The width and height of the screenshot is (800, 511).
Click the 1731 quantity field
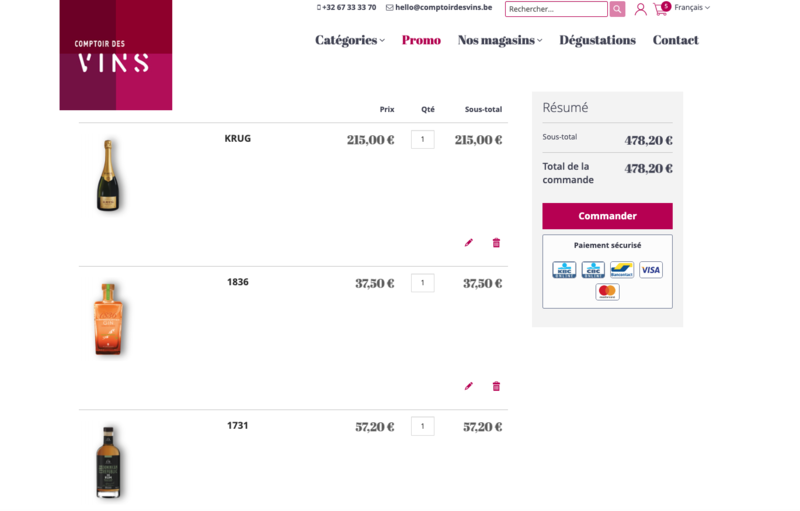tap(422, 426)
